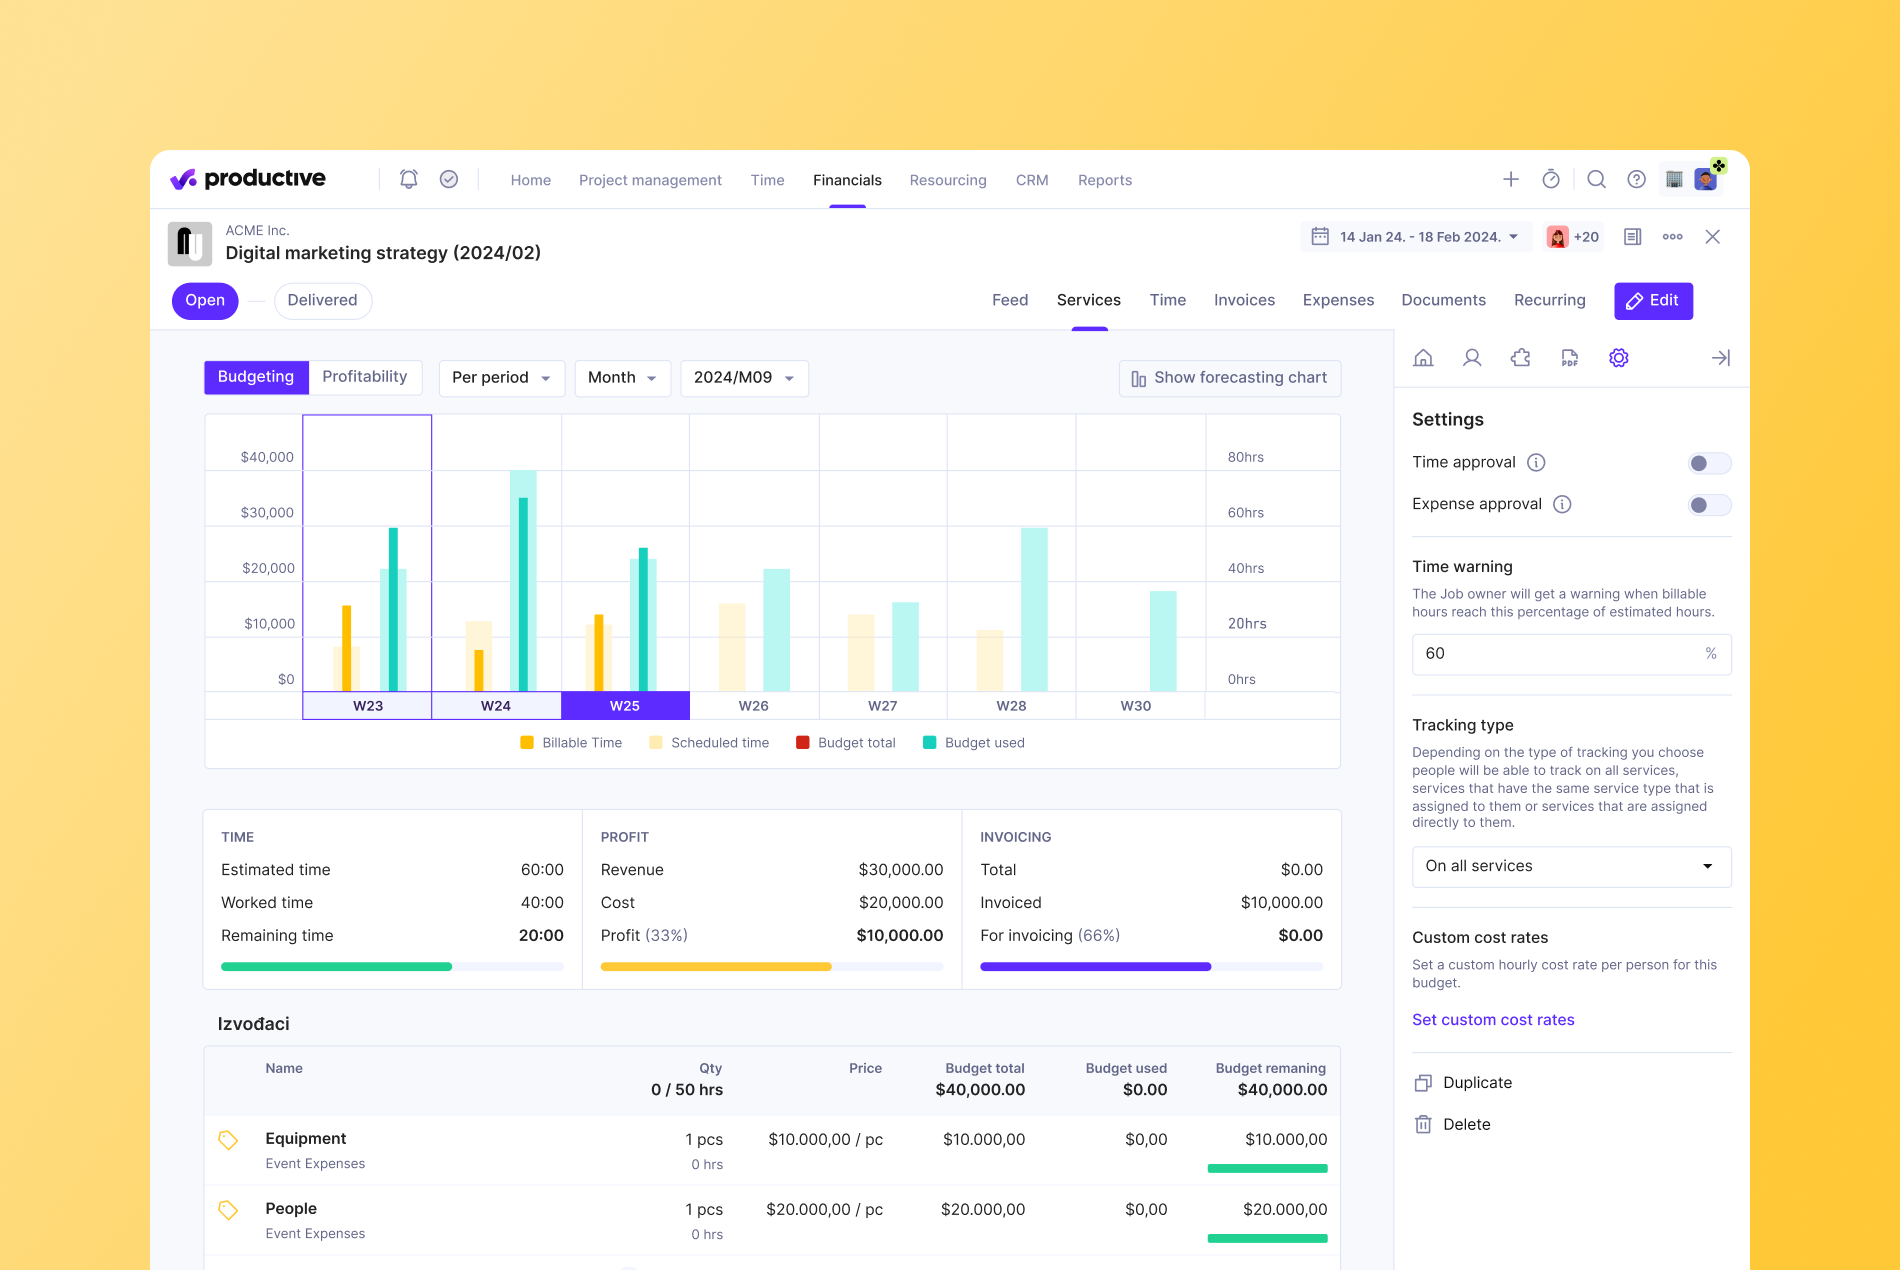Open the integrations puzzle icon in sidebar
The image size is (1900, 1270).
pos(1521,357)
